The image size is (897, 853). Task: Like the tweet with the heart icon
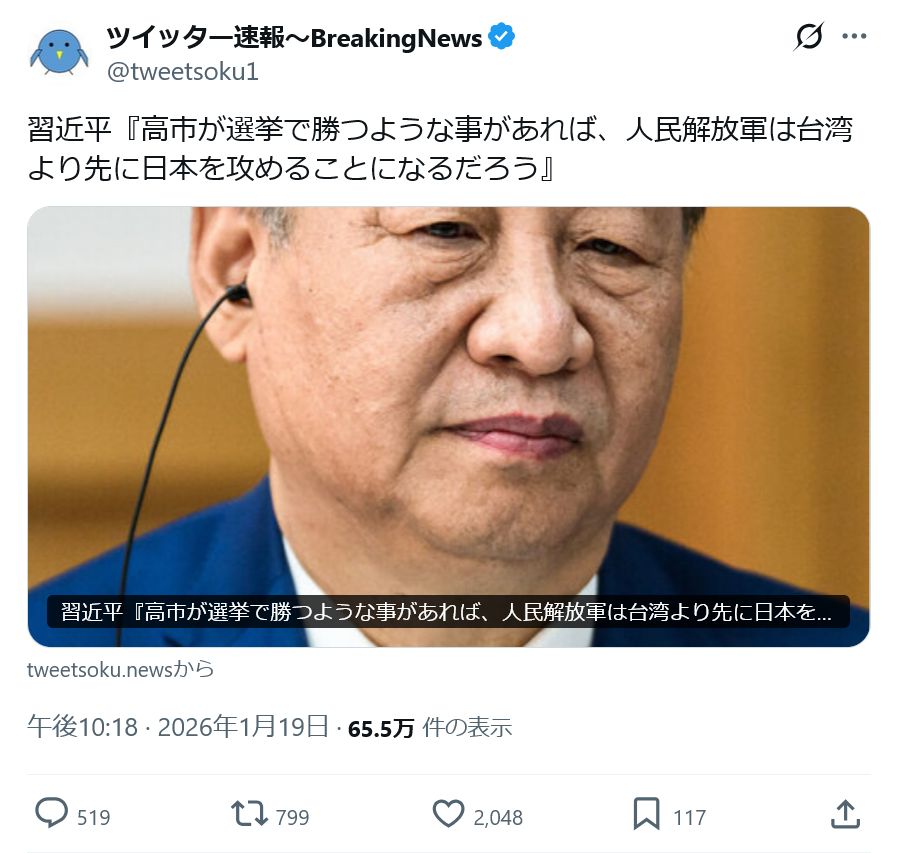coord(448,814)
